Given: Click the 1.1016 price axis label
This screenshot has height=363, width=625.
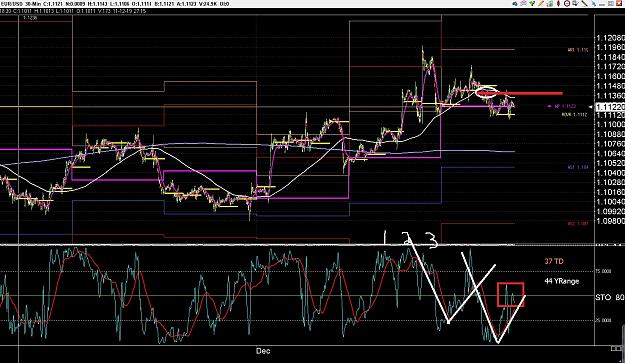Looking at the screenshot, I should pos(610,192).
